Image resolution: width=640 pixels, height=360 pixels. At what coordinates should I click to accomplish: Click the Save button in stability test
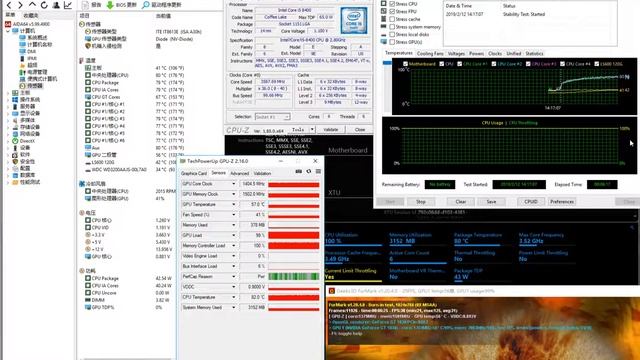491,202
